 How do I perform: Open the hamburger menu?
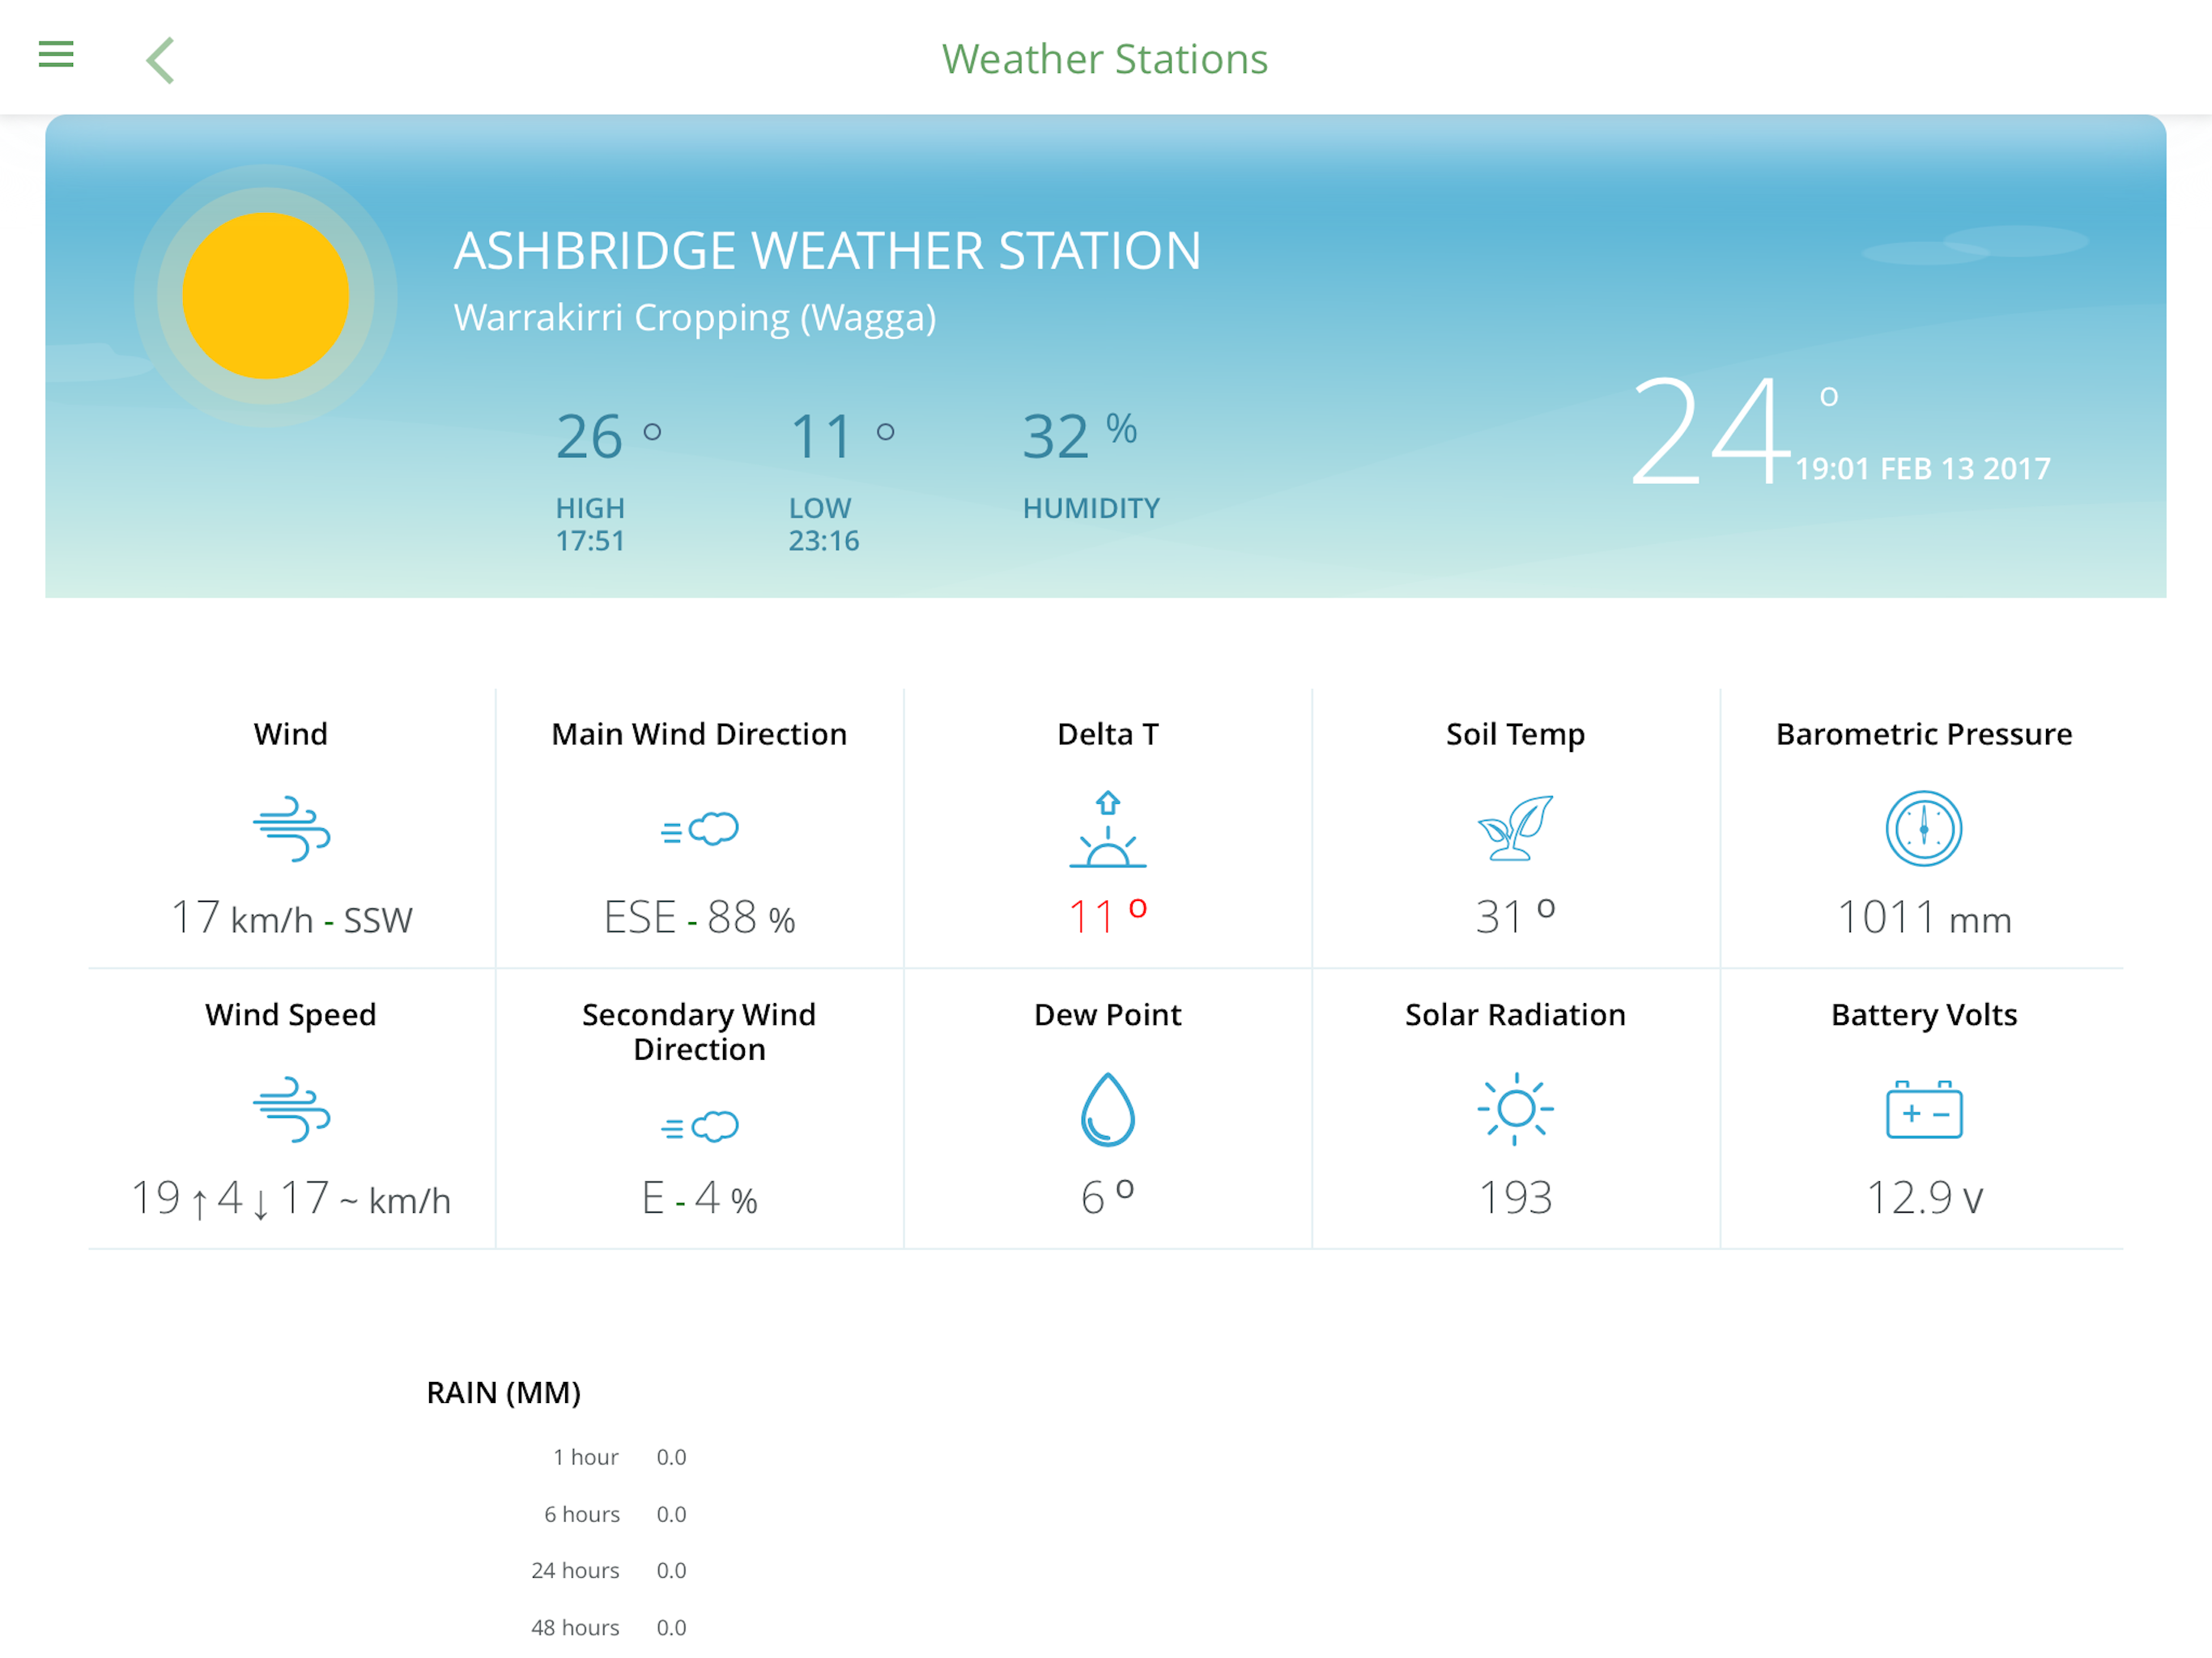pyautogui.click(x=56, y=54)
